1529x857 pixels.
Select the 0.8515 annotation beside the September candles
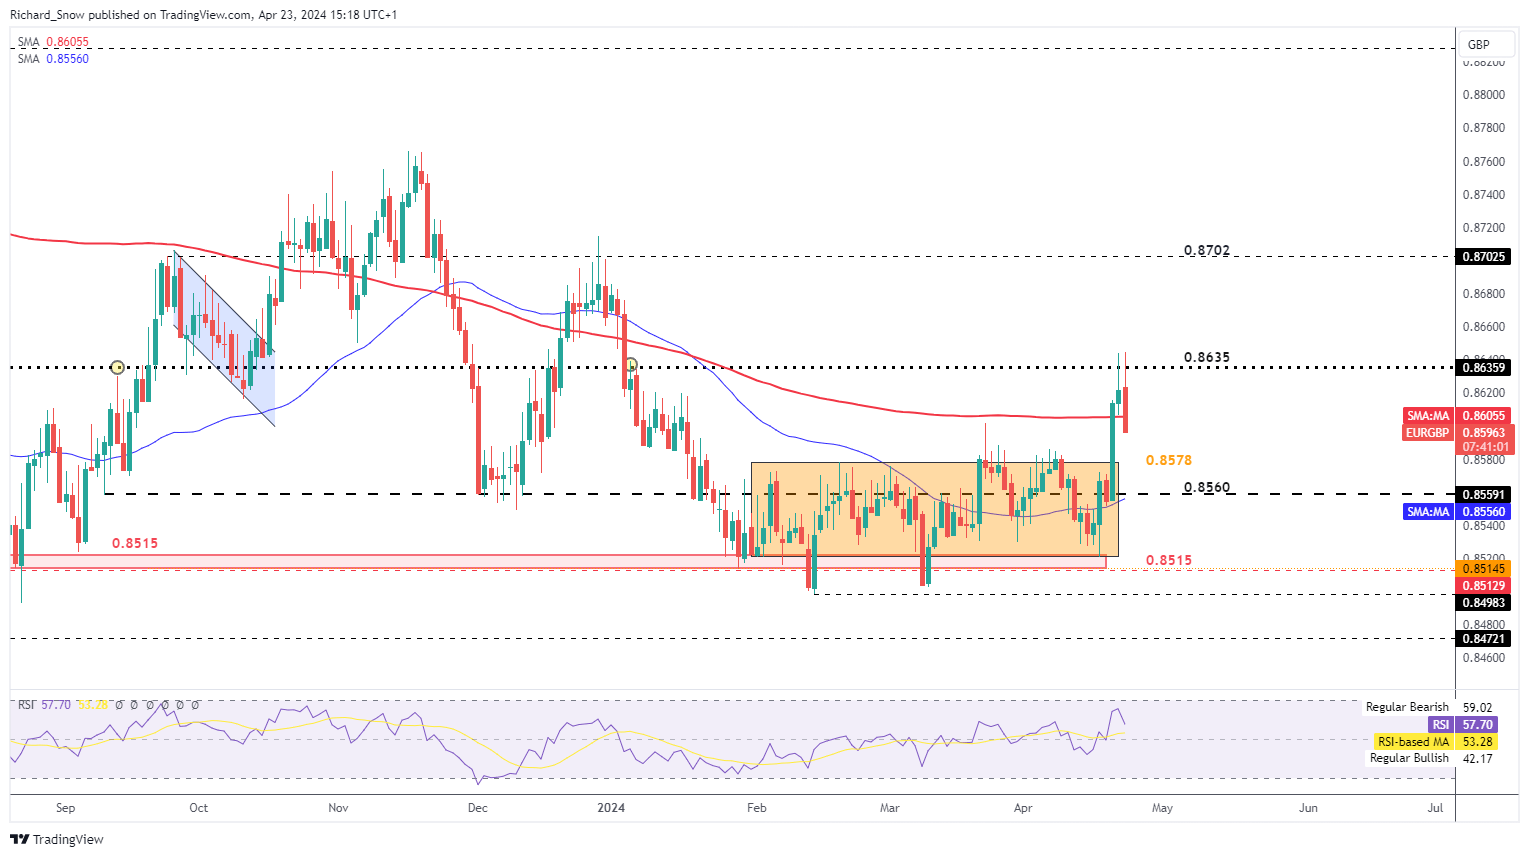point(135,543)
